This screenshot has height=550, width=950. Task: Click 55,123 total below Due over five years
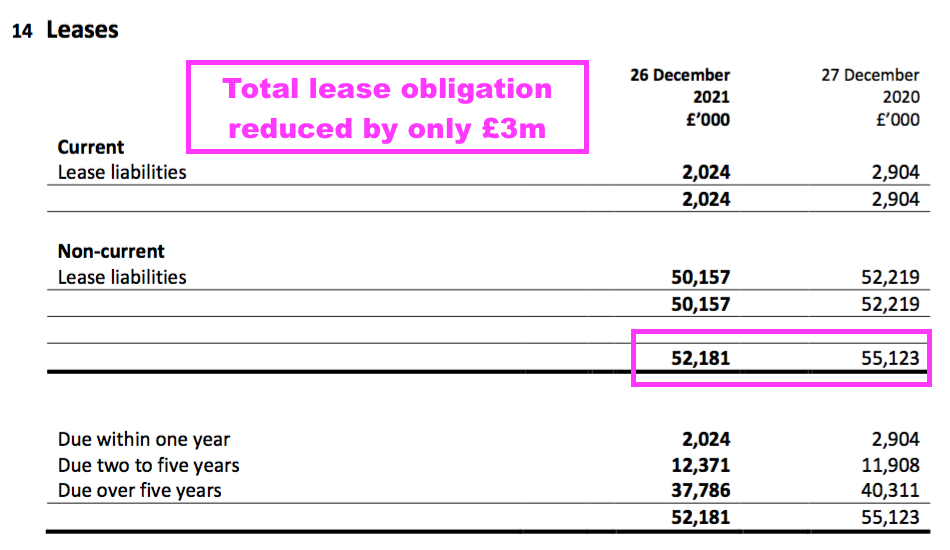coord(891,517)
